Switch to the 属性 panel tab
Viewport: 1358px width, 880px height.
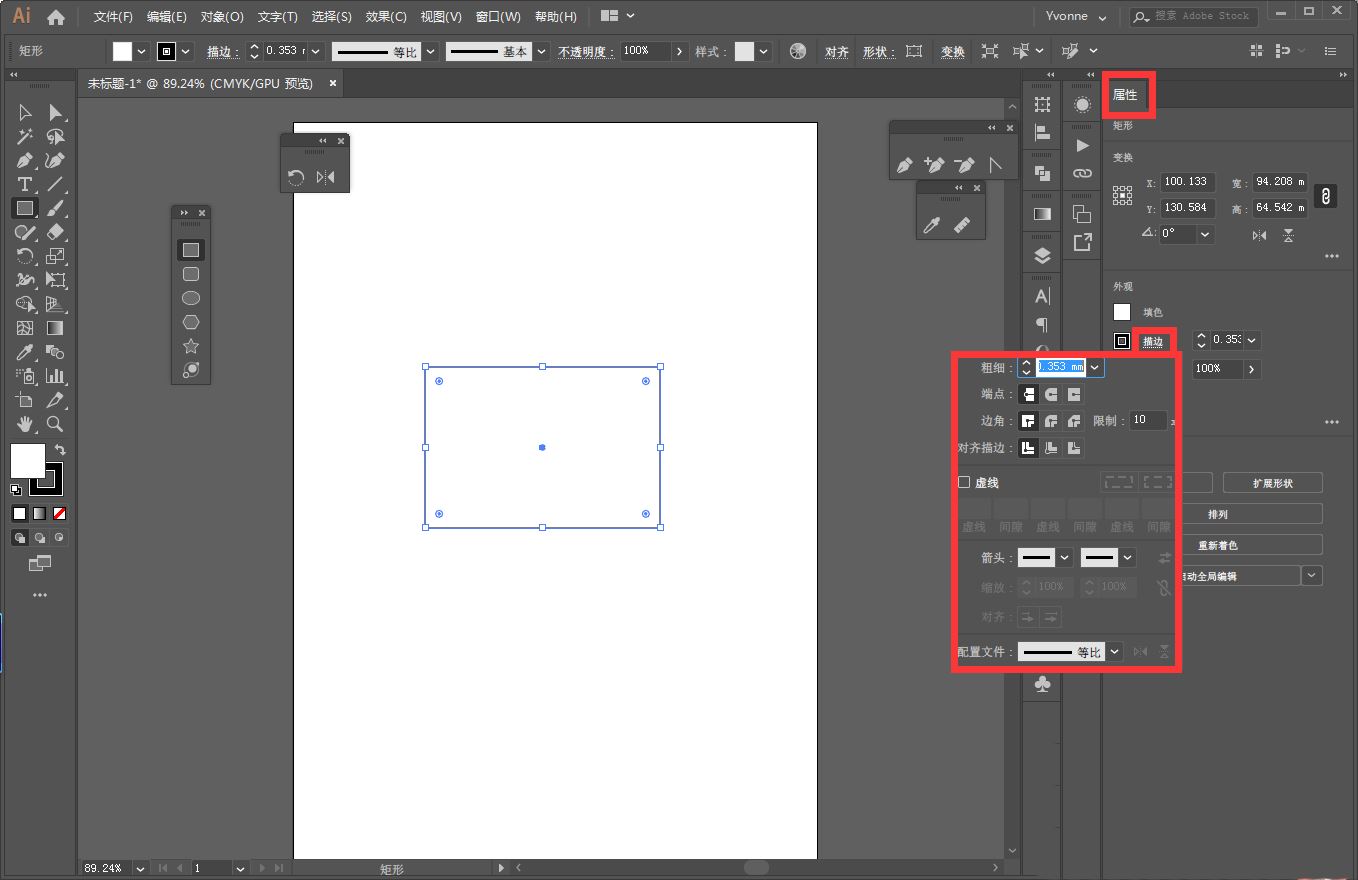point(1126,95)
